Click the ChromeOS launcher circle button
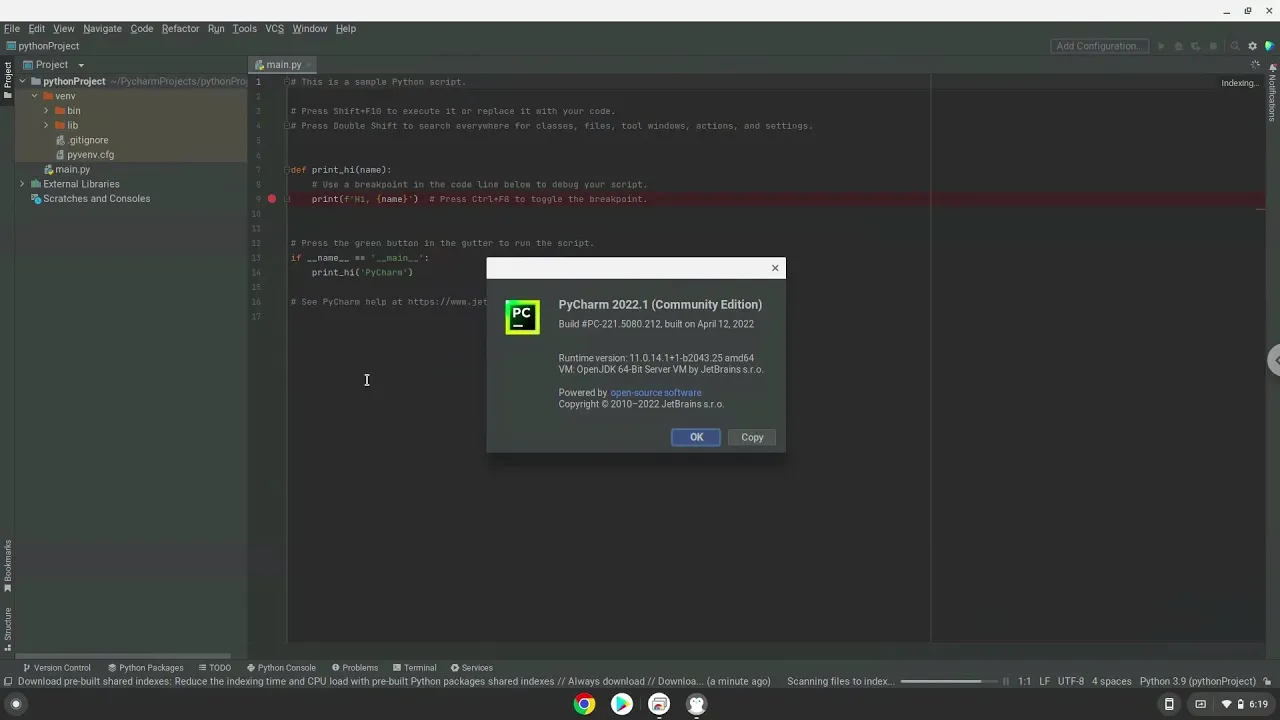 tap(15, 704)
